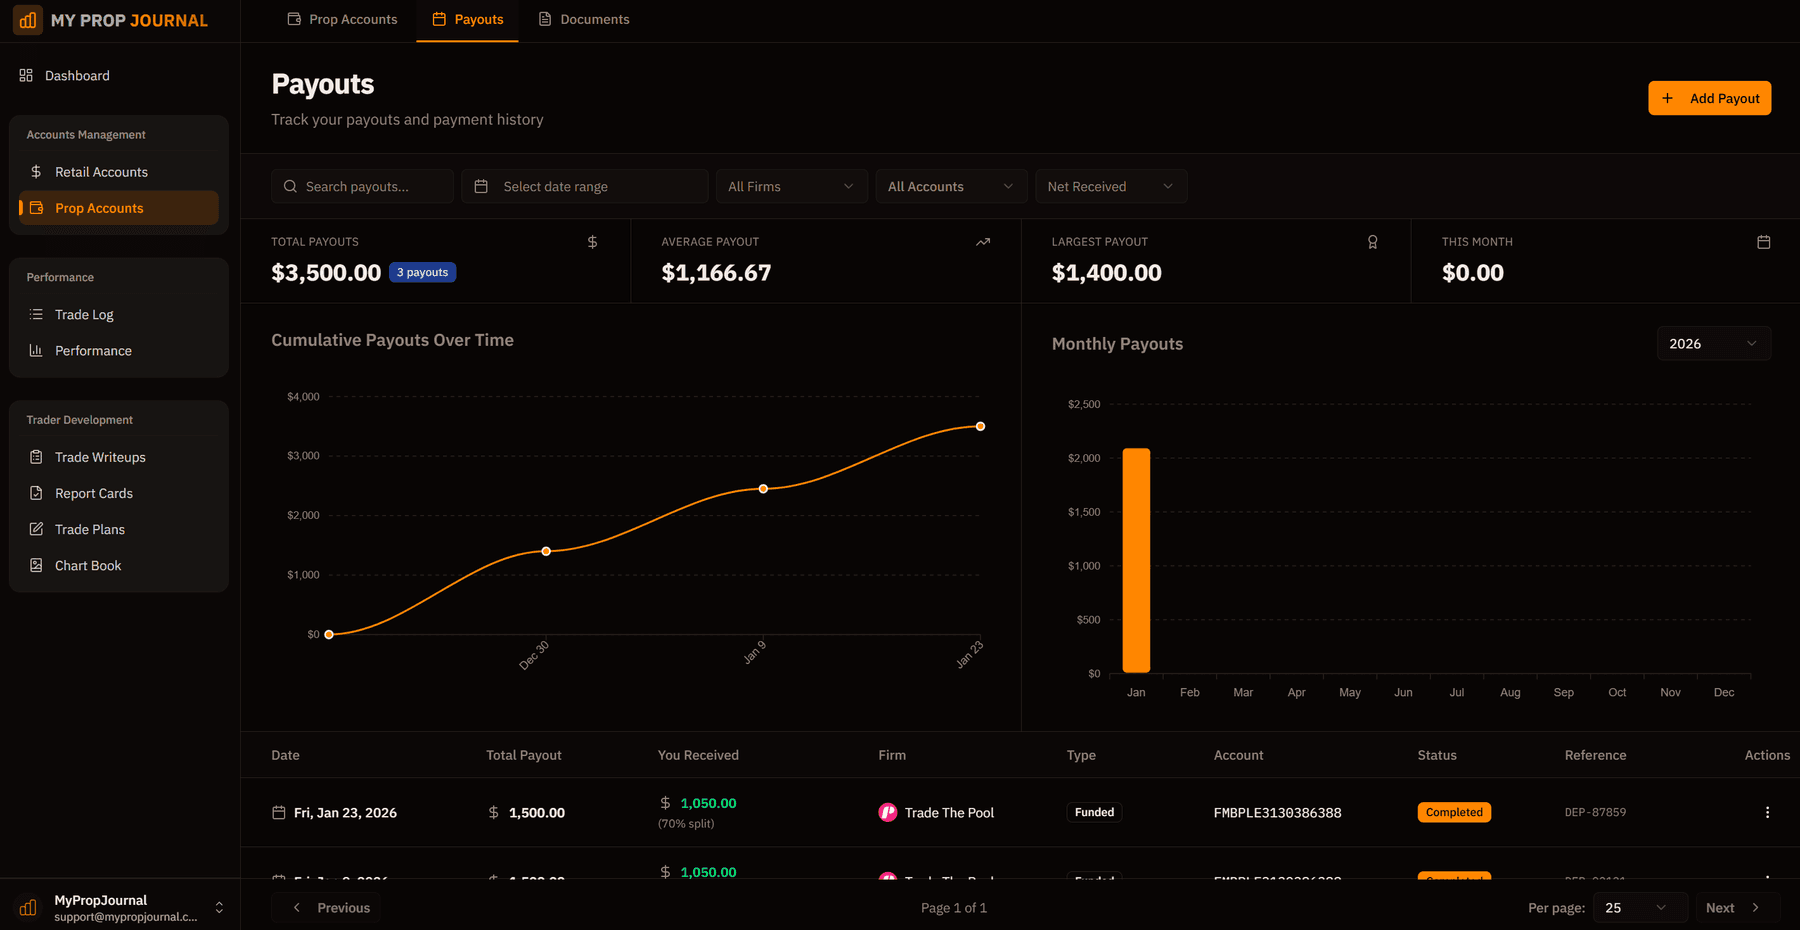Click the Search payouts input field
Viewport: 1800px width, 930px height.
362,186
